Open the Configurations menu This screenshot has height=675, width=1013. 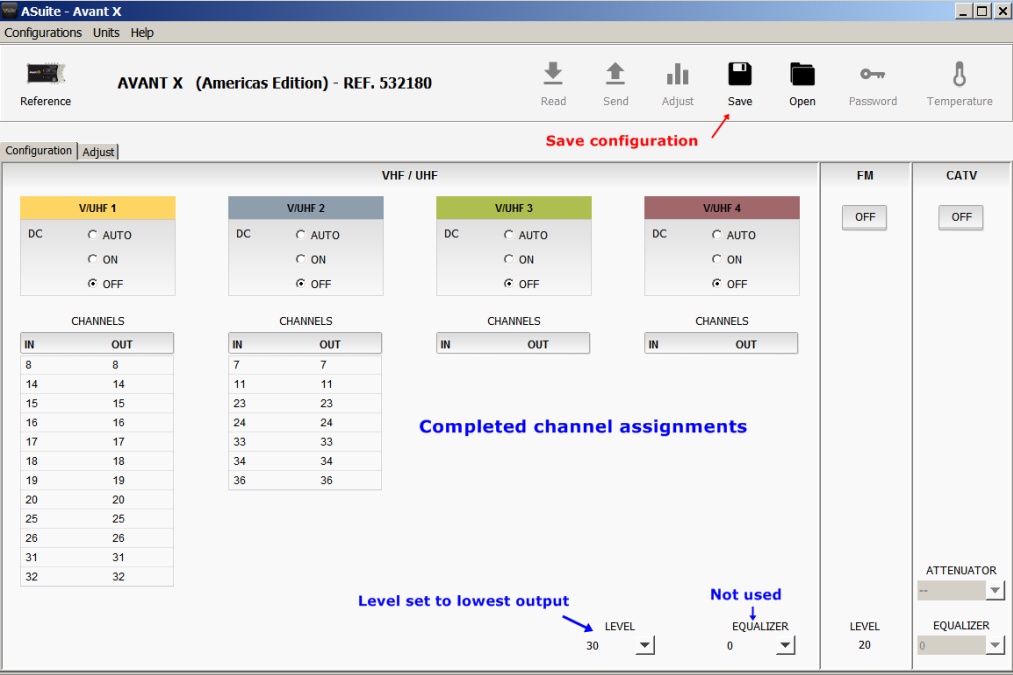pyautogui.click(x=43, y=33)
